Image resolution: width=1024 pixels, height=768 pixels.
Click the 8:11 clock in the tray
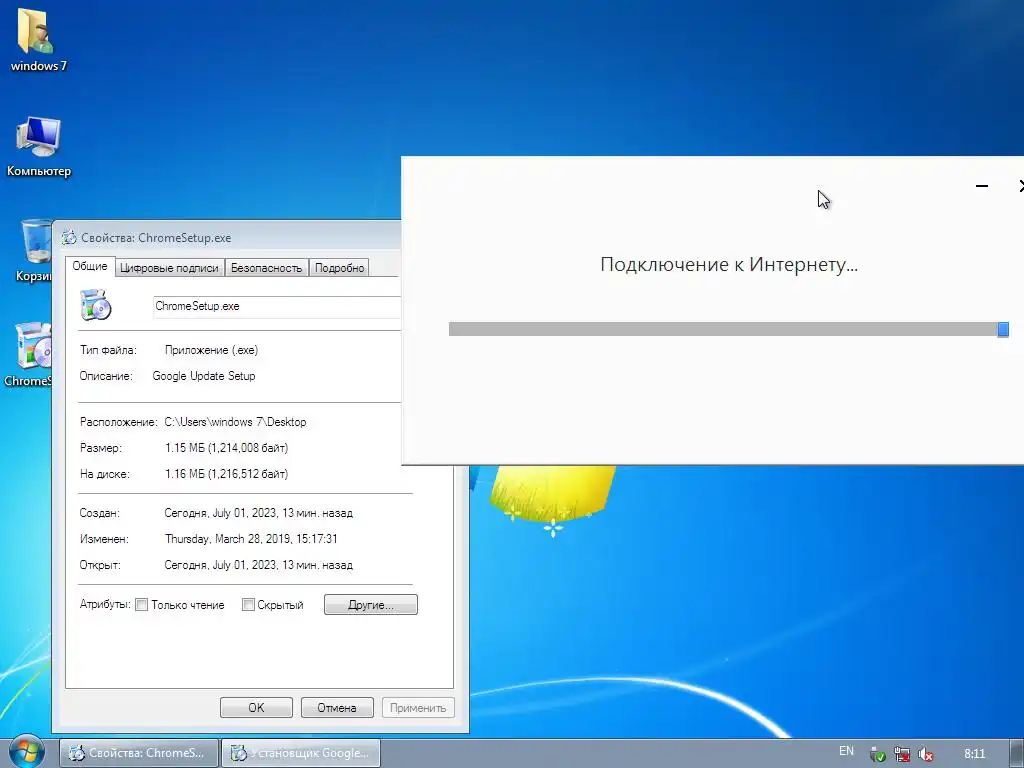pyautogui.click(x=974, y=754)
